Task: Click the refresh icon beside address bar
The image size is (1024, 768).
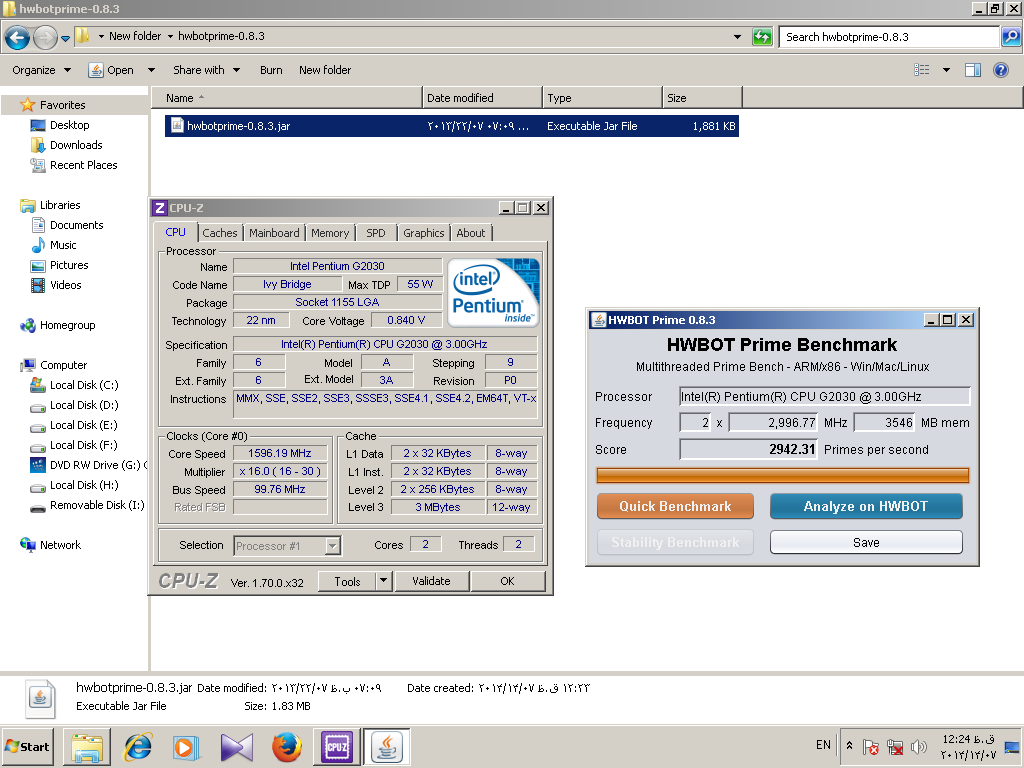Action: [762, 37]
